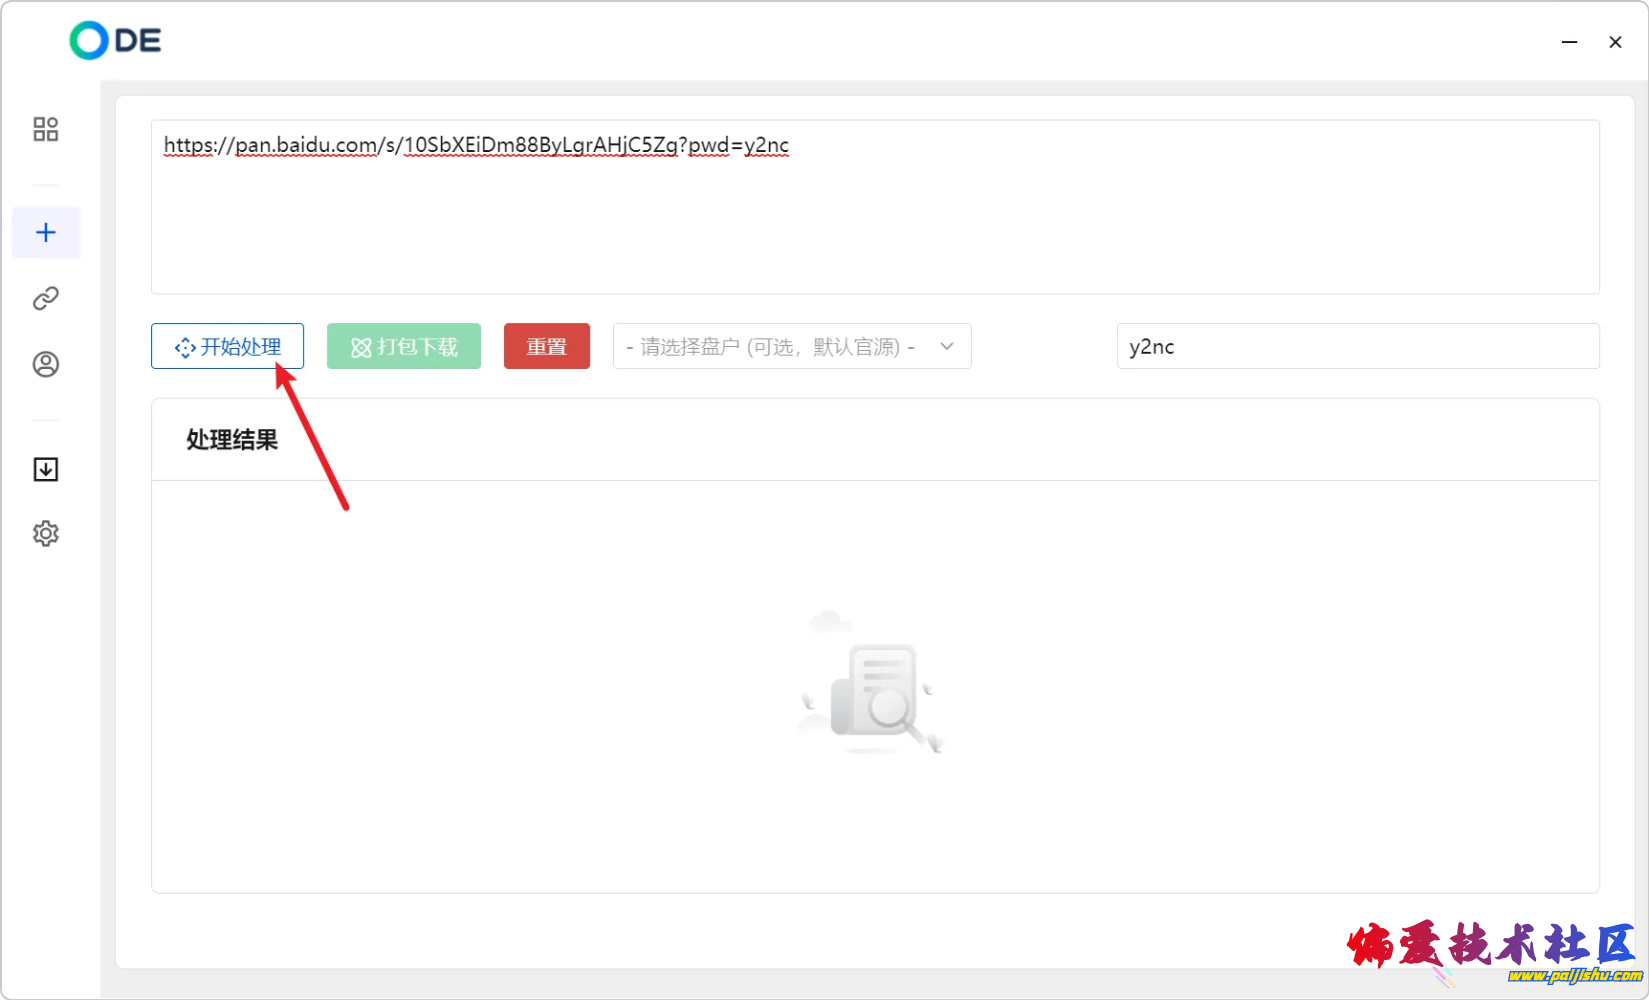Click the 佩爱技术社区 watermark text
Image resolution: width=1649 pixels, height=1000 pixels.
coord(1490,944)
